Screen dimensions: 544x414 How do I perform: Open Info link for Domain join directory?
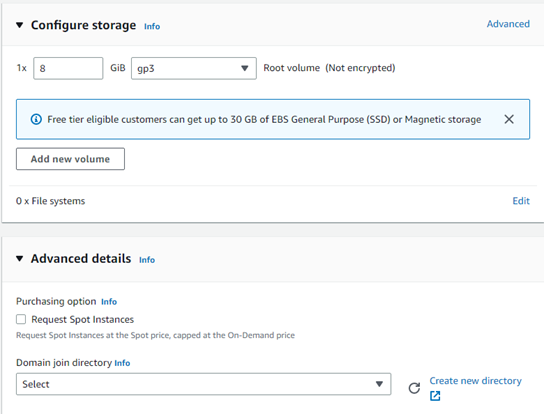[122, 363]
